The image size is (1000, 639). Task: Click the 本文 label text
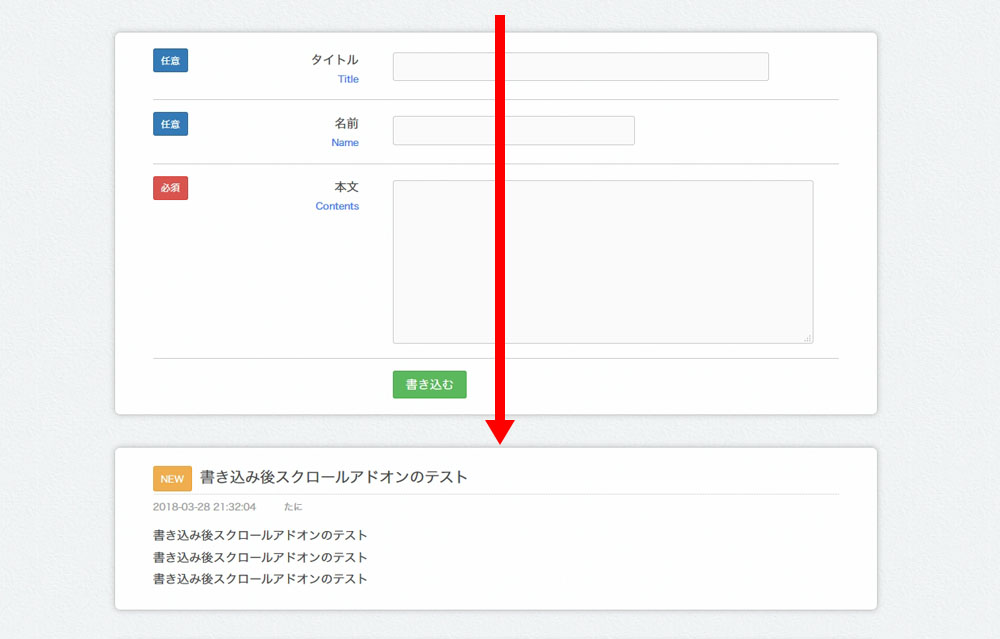(346, 187)
